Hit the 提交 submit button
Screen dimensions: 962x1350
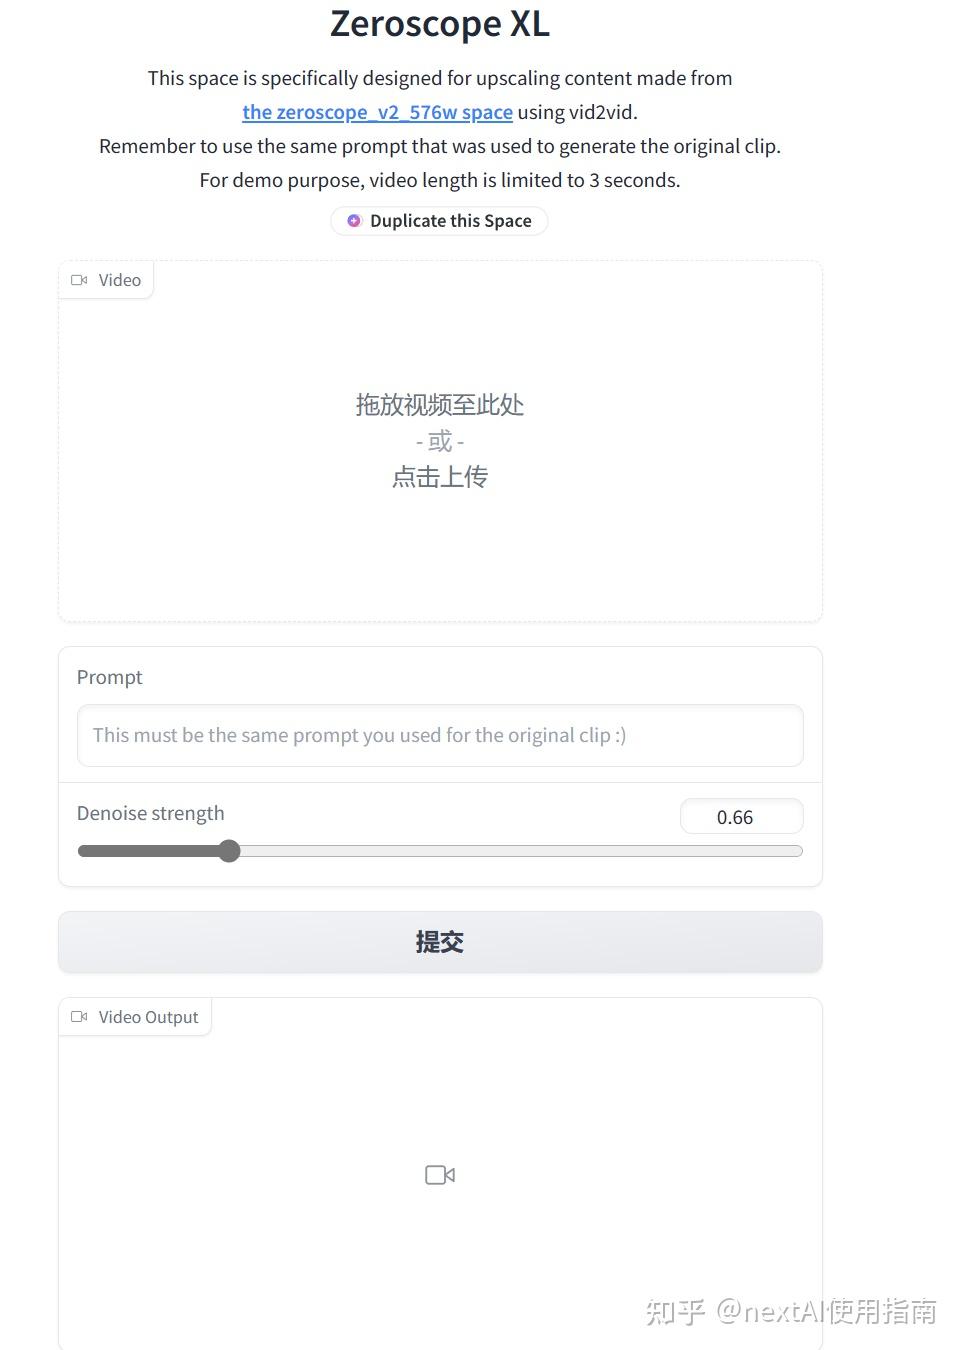[439, 941]
